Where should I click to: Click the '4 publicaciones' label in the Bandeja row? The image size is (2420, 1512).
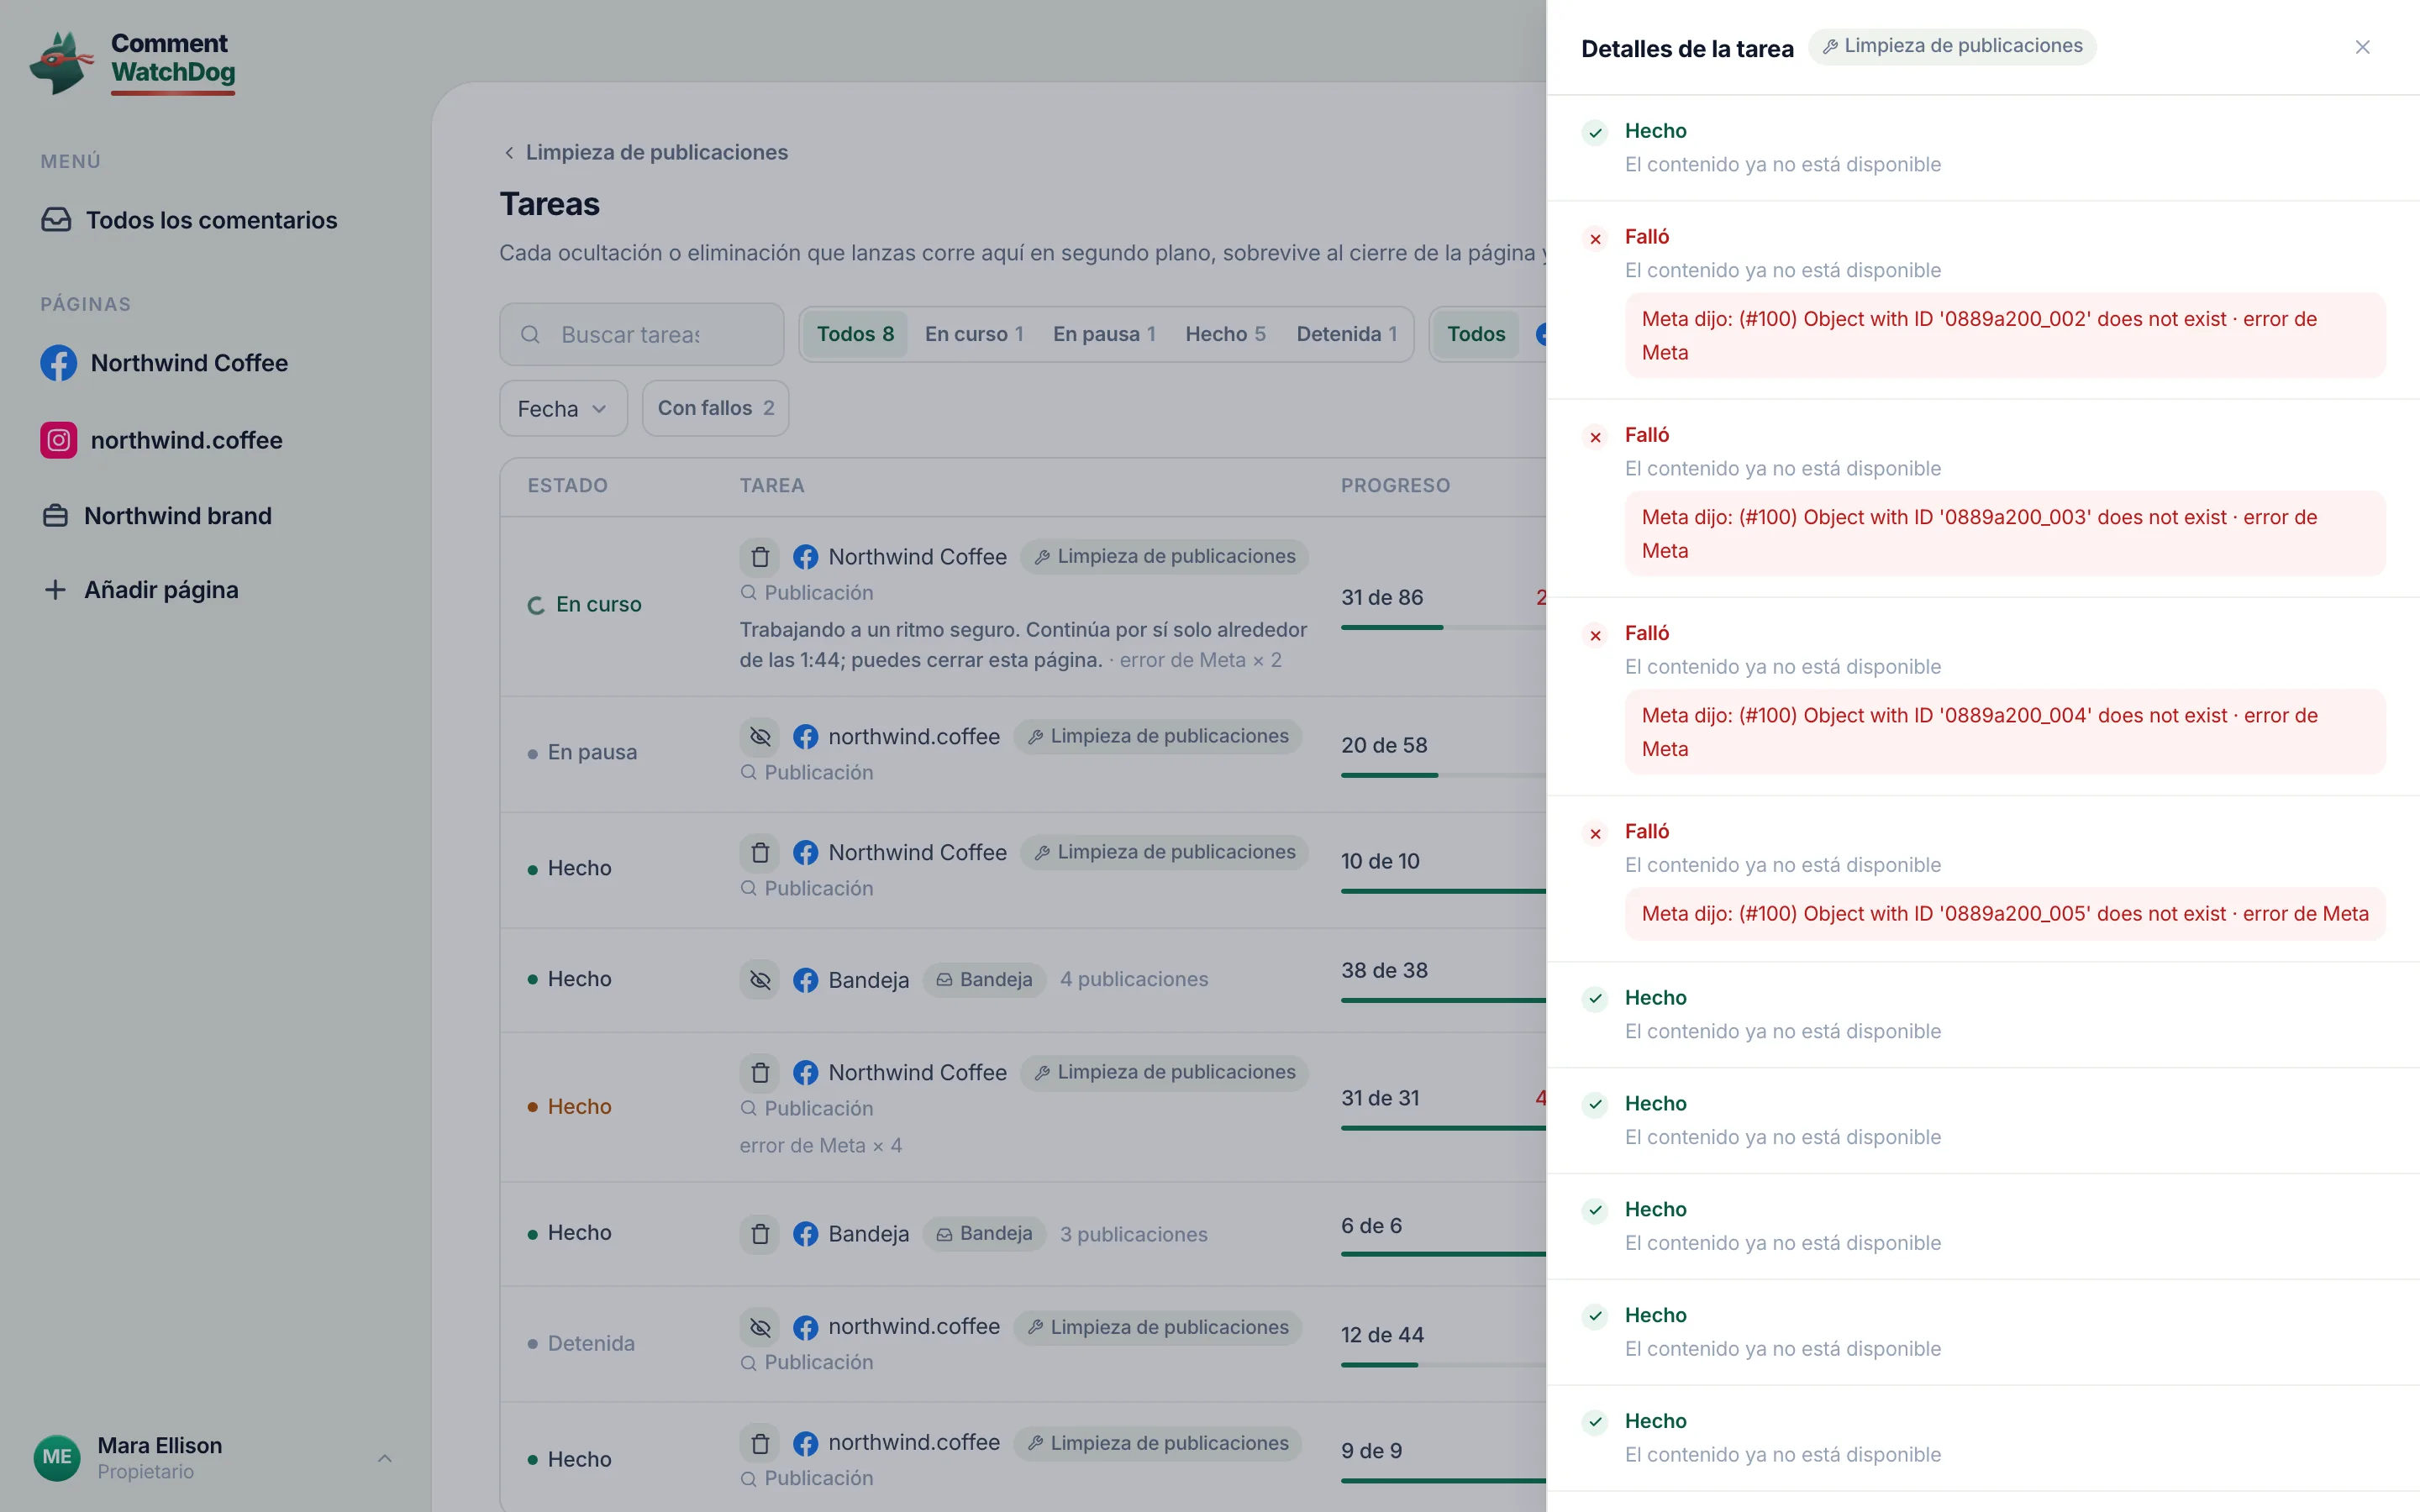(x=1134, y=979)
